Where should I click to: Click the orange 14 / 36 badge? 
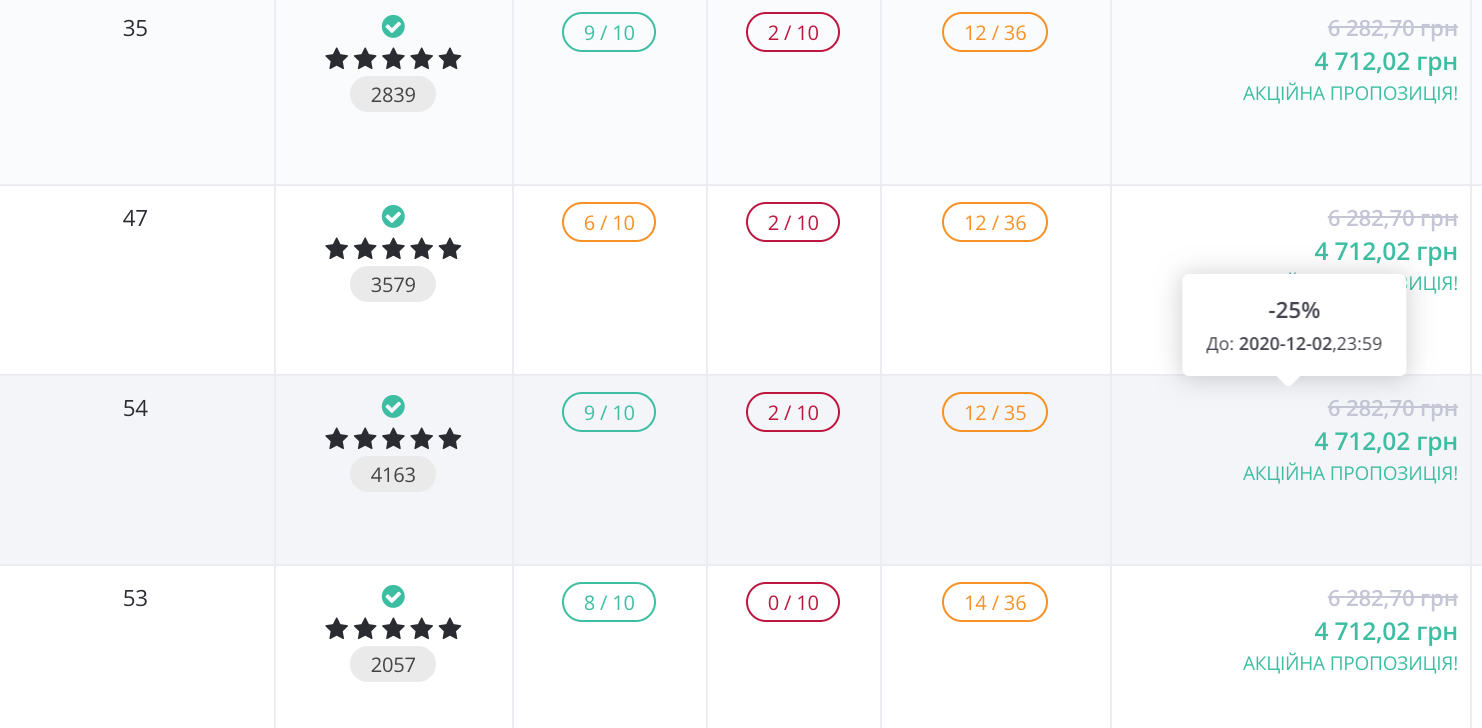(995, 602)
